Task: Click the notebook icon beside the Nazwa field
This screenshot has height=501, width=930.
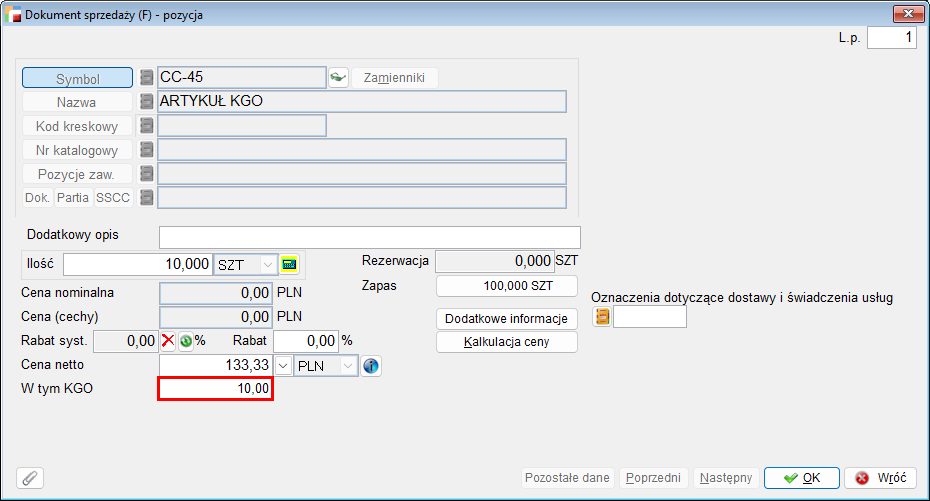Action: 147,102
